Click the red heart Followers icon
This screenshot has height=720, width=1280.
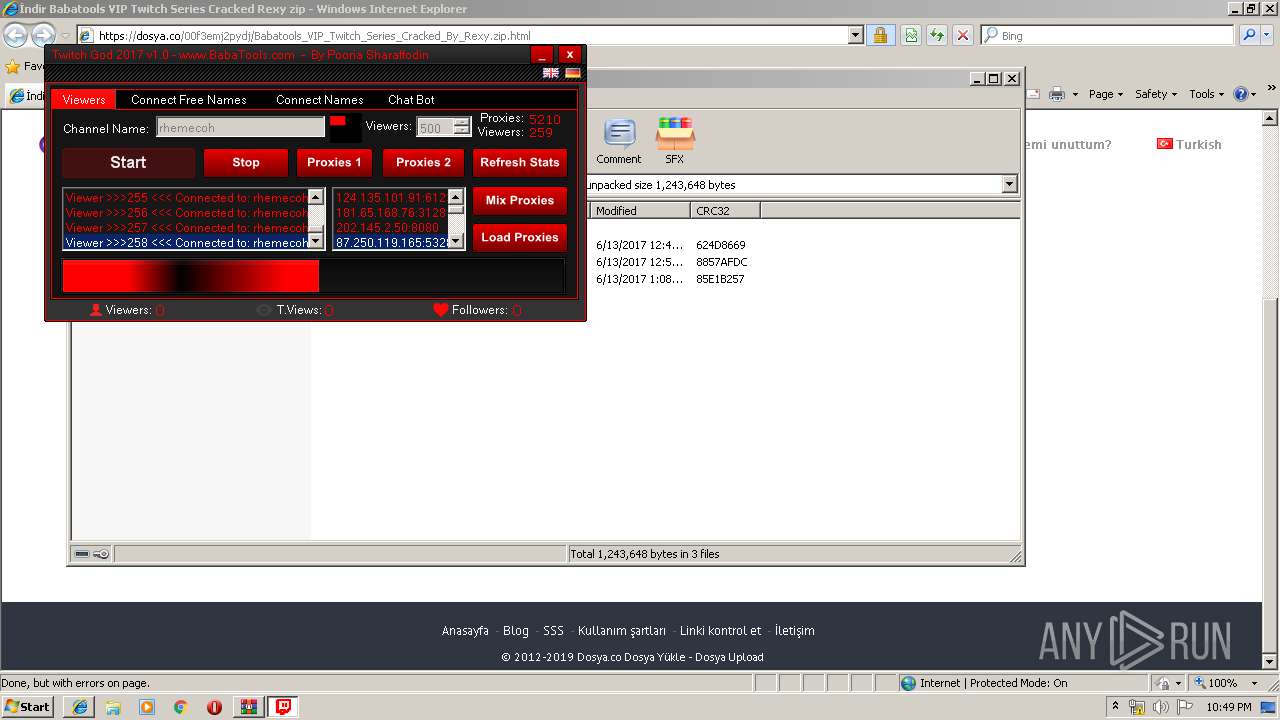point(440,310)
